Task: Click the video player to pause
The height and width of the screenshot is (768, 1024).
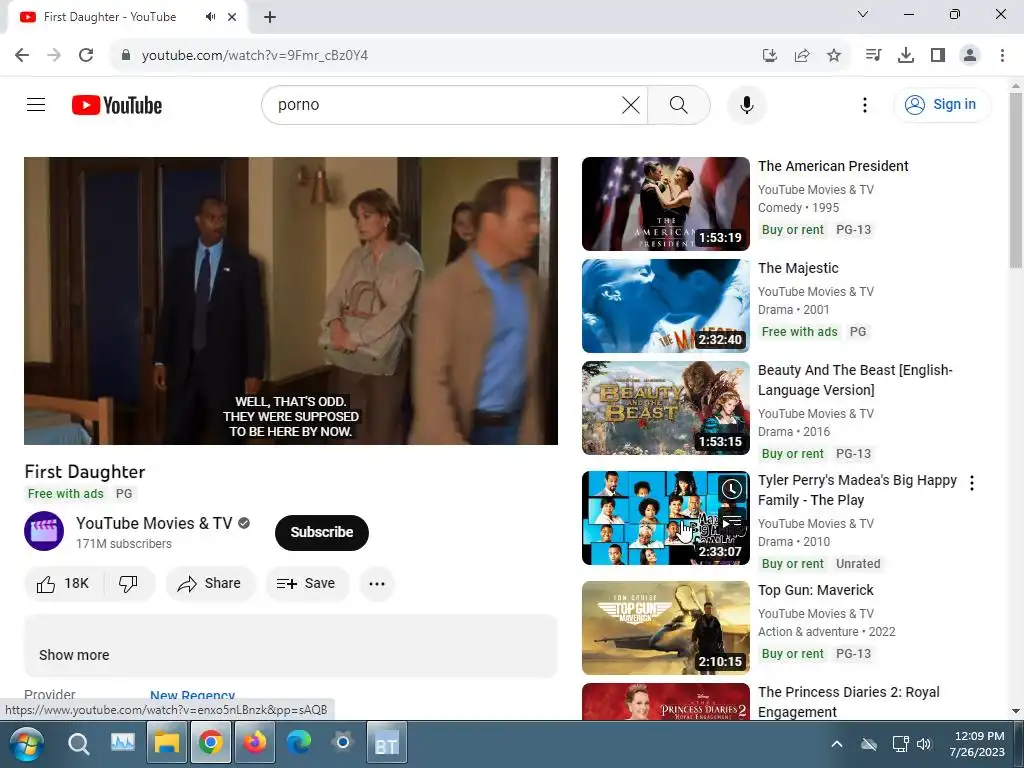Action: tap(291, 300)
